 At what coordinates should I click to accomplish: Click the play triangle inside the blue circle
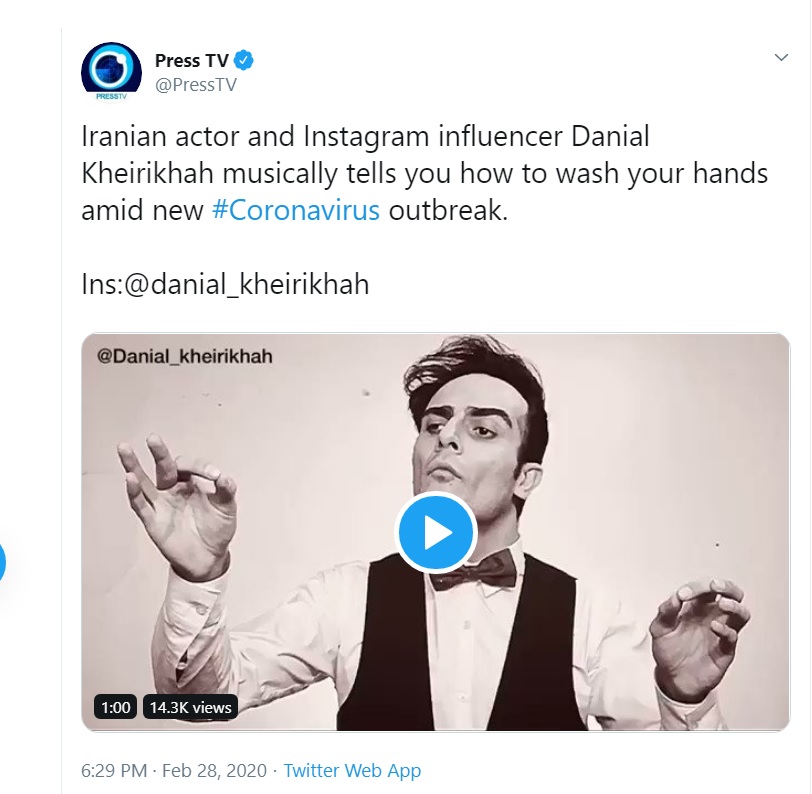tap(440, 533)
